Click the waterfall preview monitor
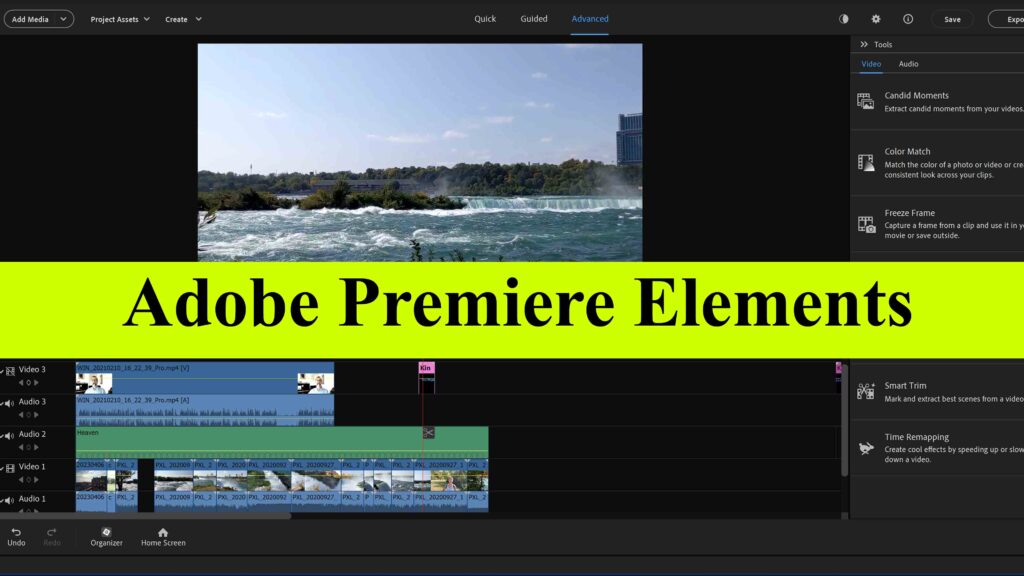The height and width of the screenshot is (576, 1024). coord(420,152)
